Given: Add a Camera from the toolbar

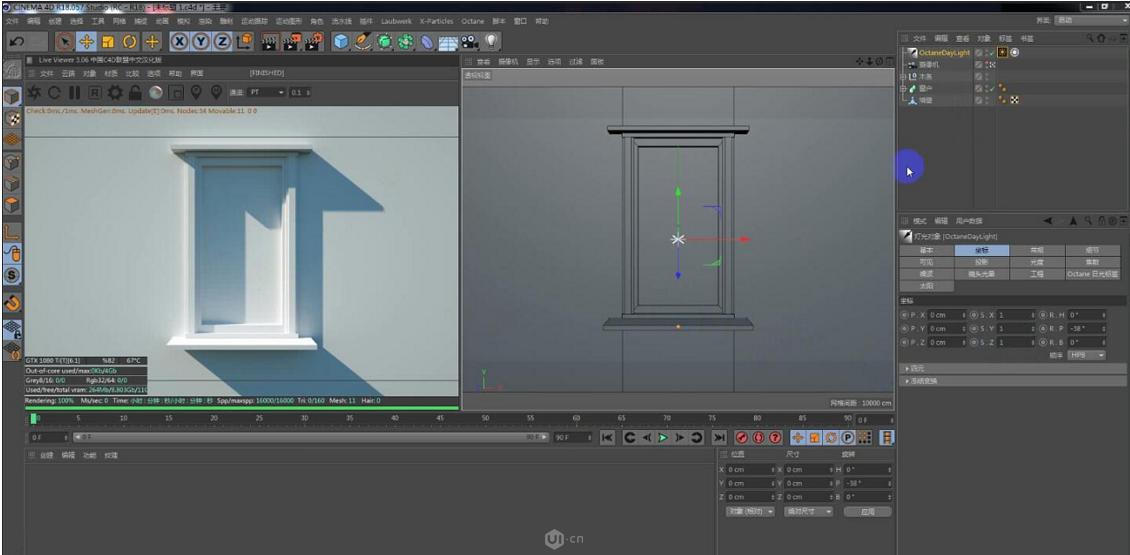Looking at the screenshot, I should click(471, 42).
